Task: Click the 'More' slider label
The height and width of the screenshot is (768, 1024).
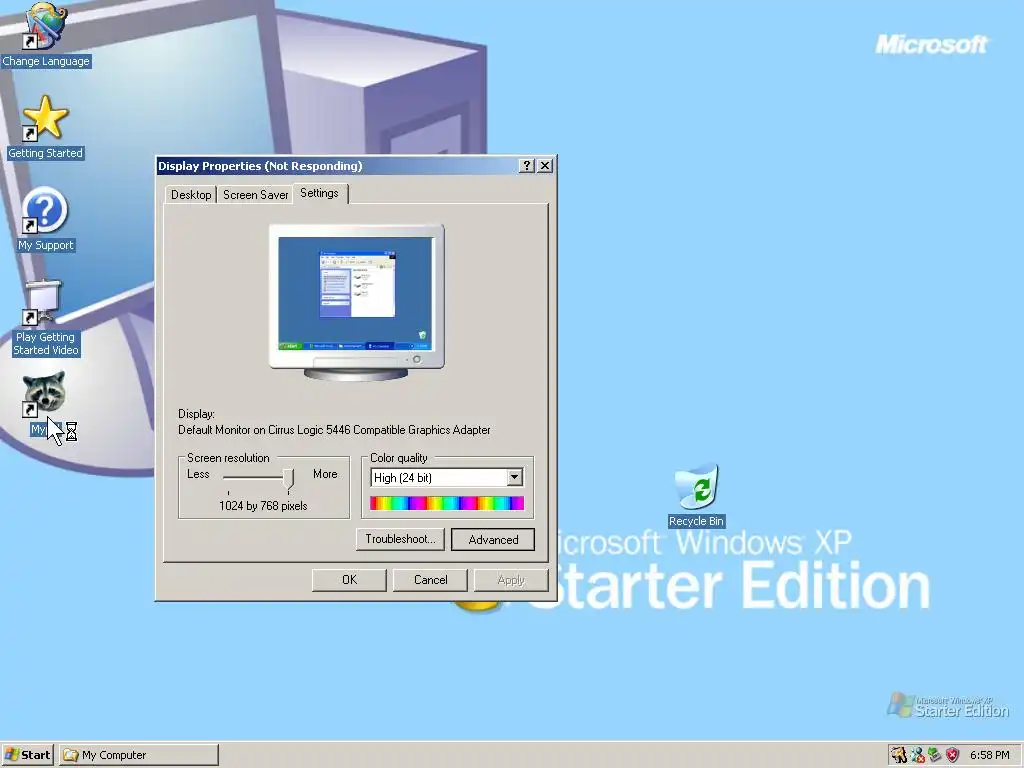Action: [x=325, y=474]
